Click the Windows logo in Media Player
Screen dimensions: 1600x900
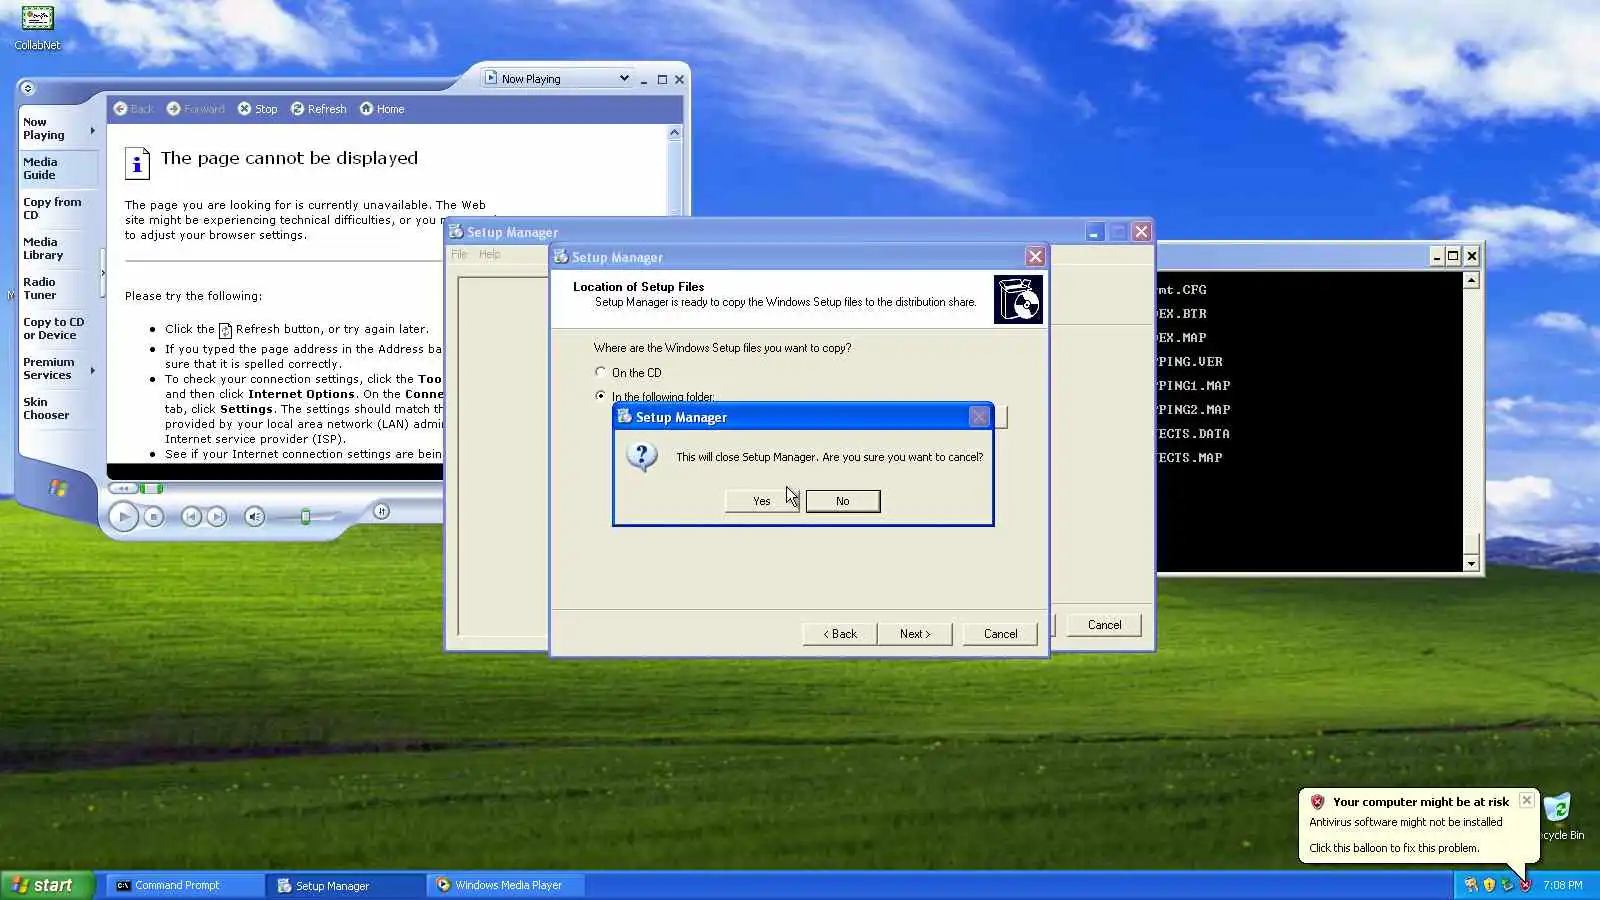click(58, 488)
